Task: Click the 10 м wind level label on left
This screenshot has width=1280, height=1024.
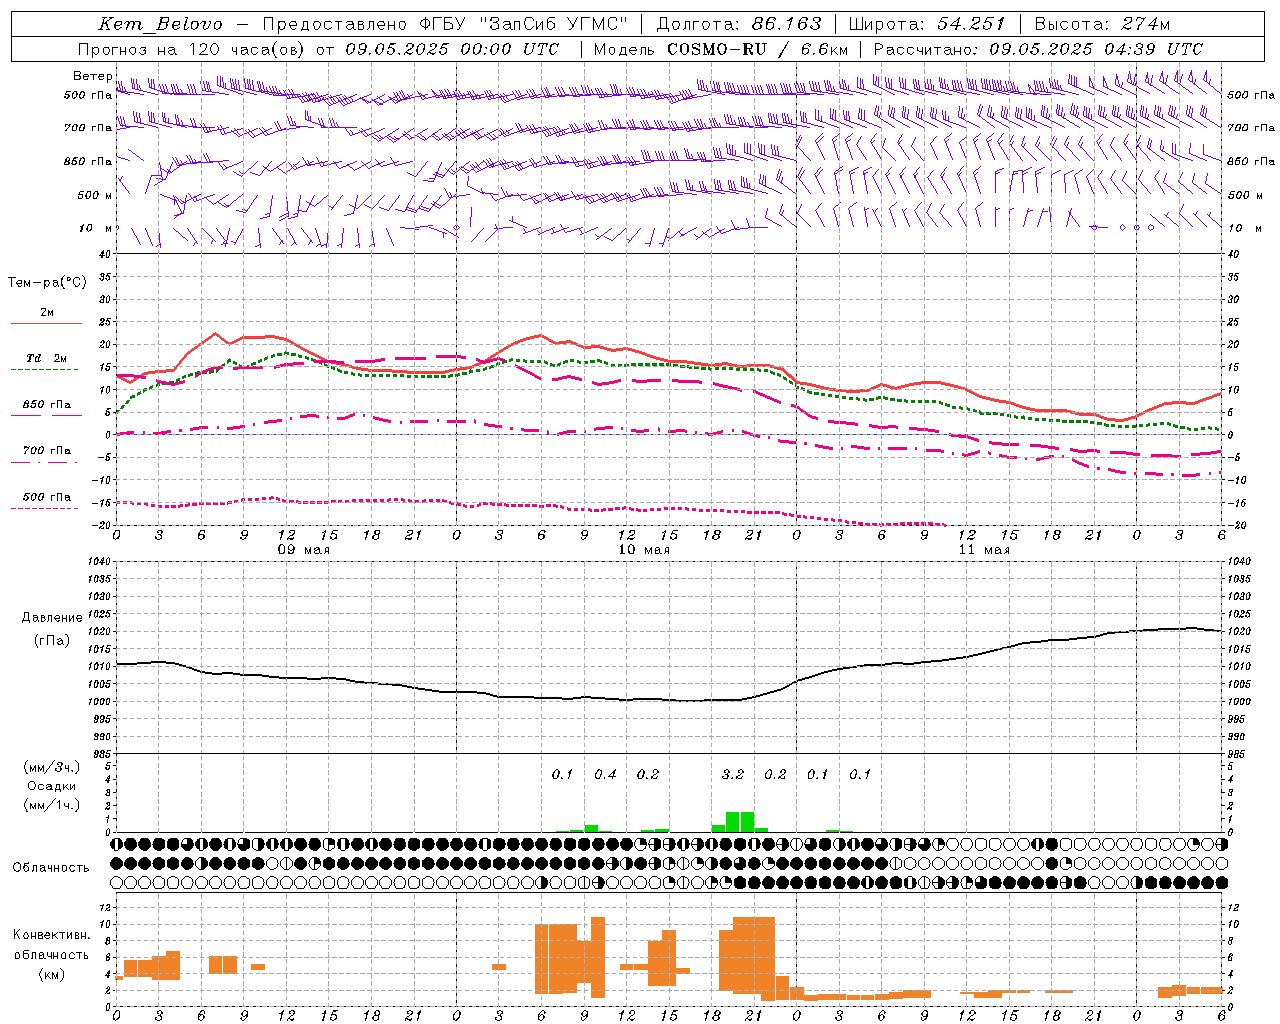Action: (x=96, y=228)
